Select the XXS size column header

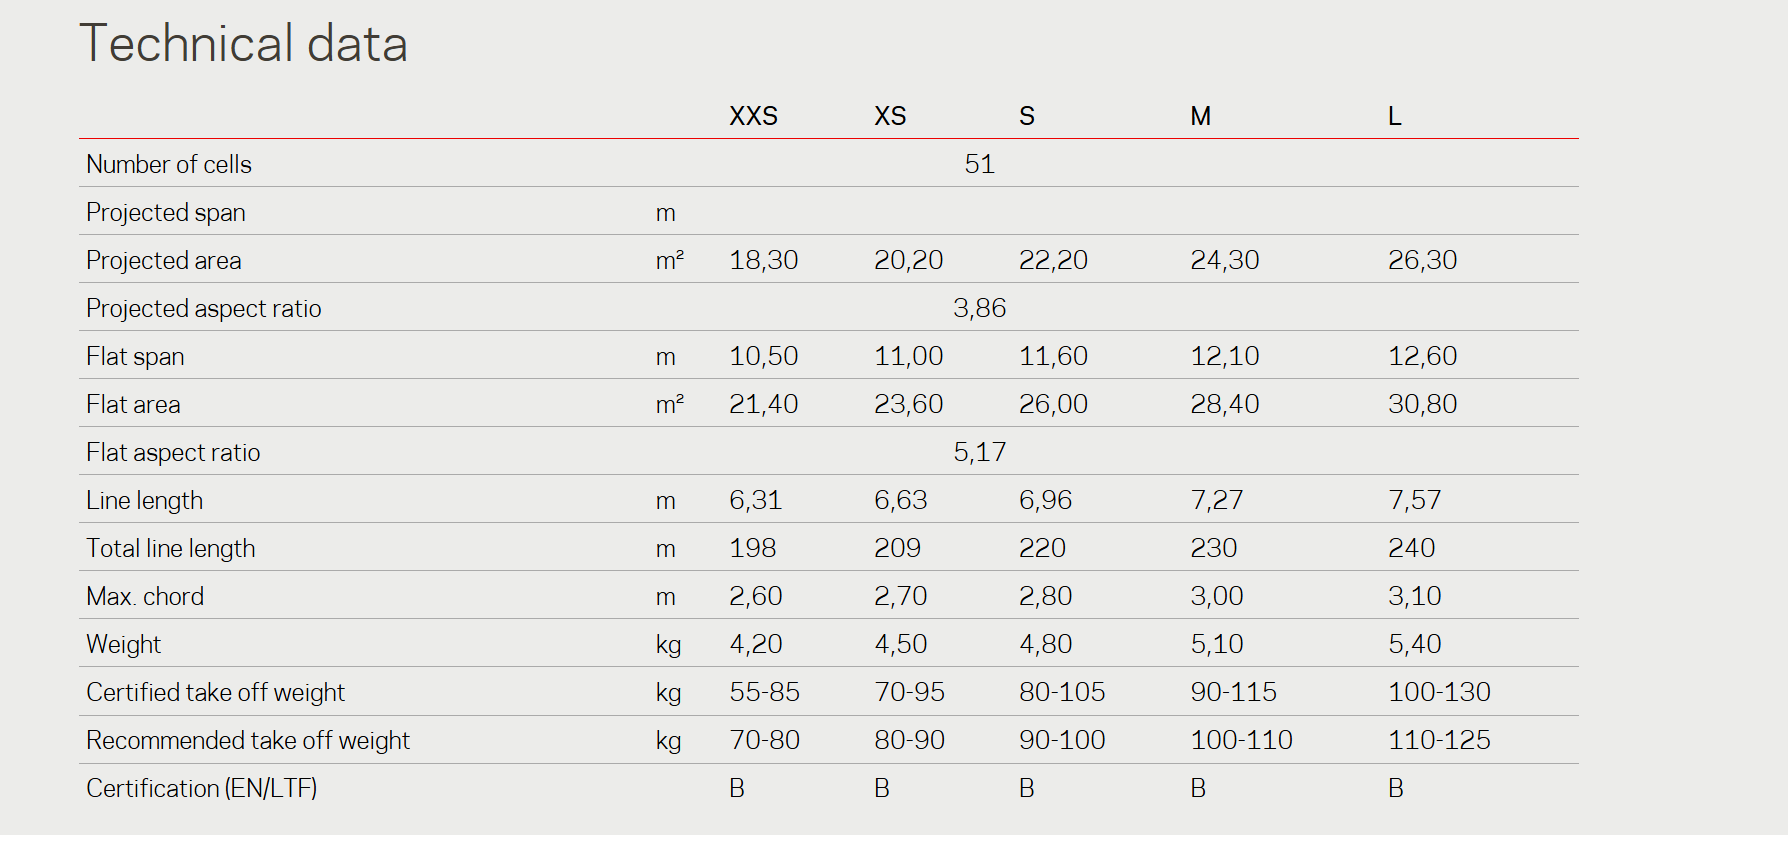point(753,116)
